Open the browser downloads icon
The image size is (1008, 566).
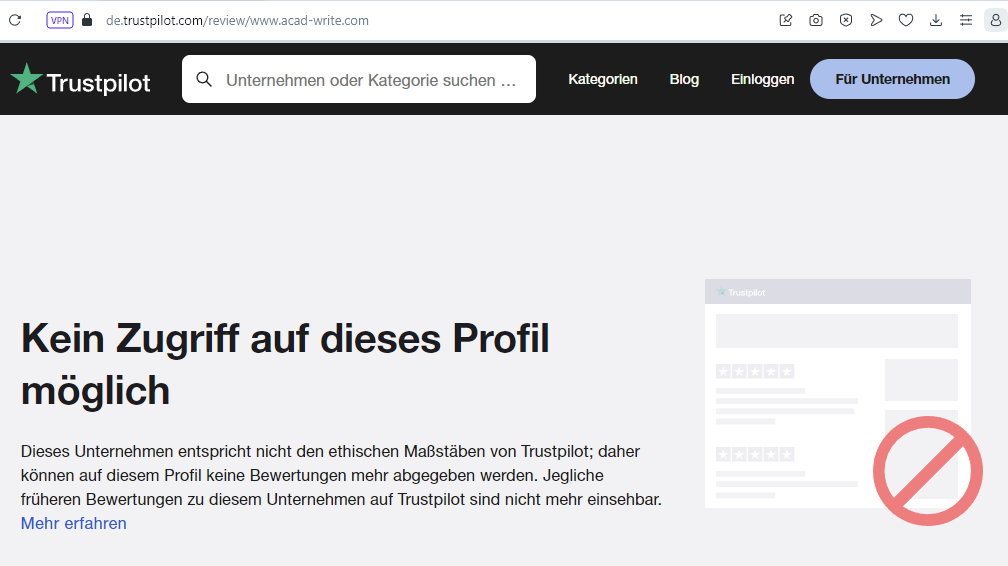click(936, 20)
